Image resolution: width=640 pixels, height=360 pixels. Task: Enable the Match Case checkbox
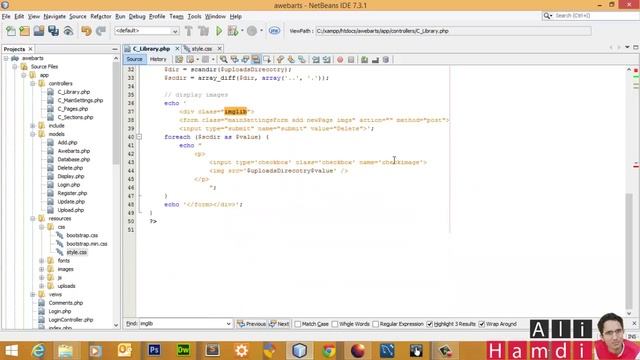298,324
